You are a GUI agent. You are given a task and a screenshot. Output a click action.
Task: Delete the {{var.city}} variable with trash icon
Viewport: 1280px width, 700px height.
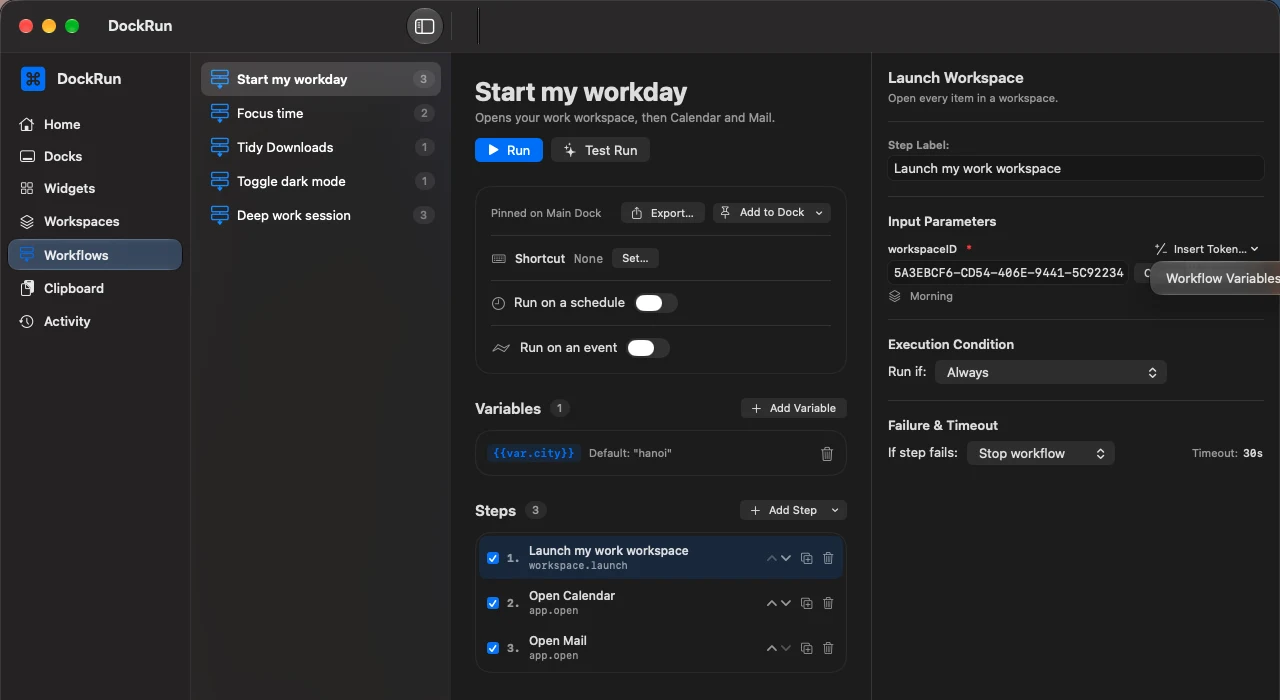tap(827, 454)
